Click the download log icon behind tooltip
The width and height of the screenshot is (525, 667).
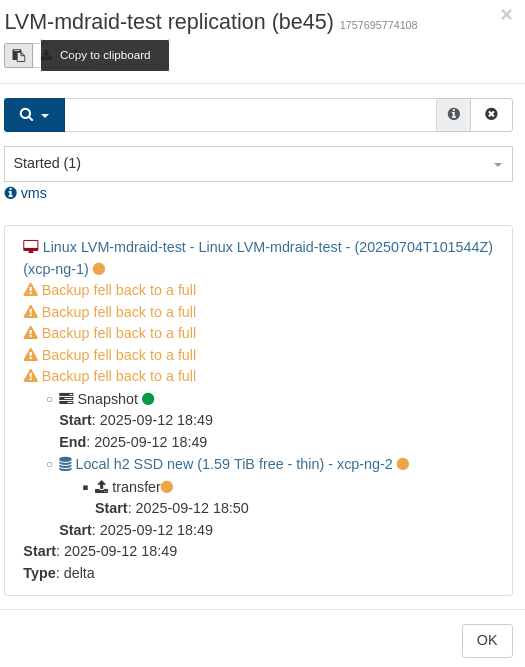(47, 55)
